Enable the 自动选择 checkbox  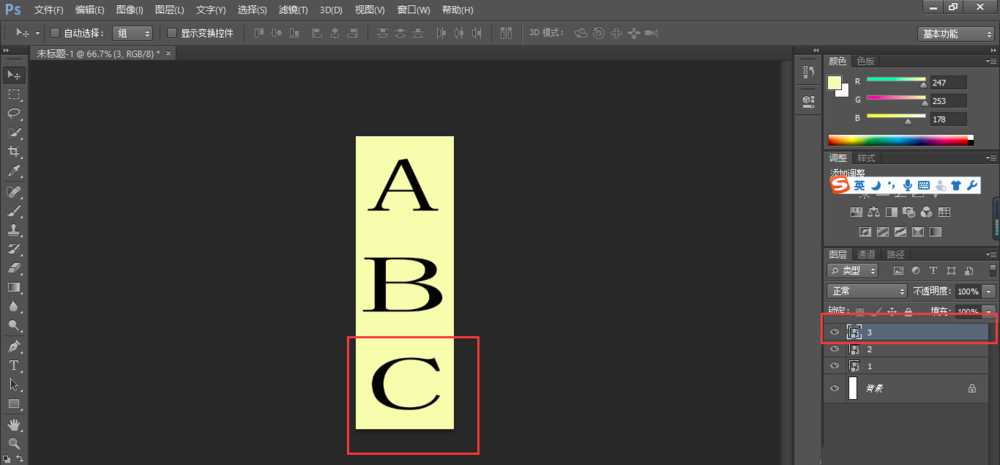point(55,33)
